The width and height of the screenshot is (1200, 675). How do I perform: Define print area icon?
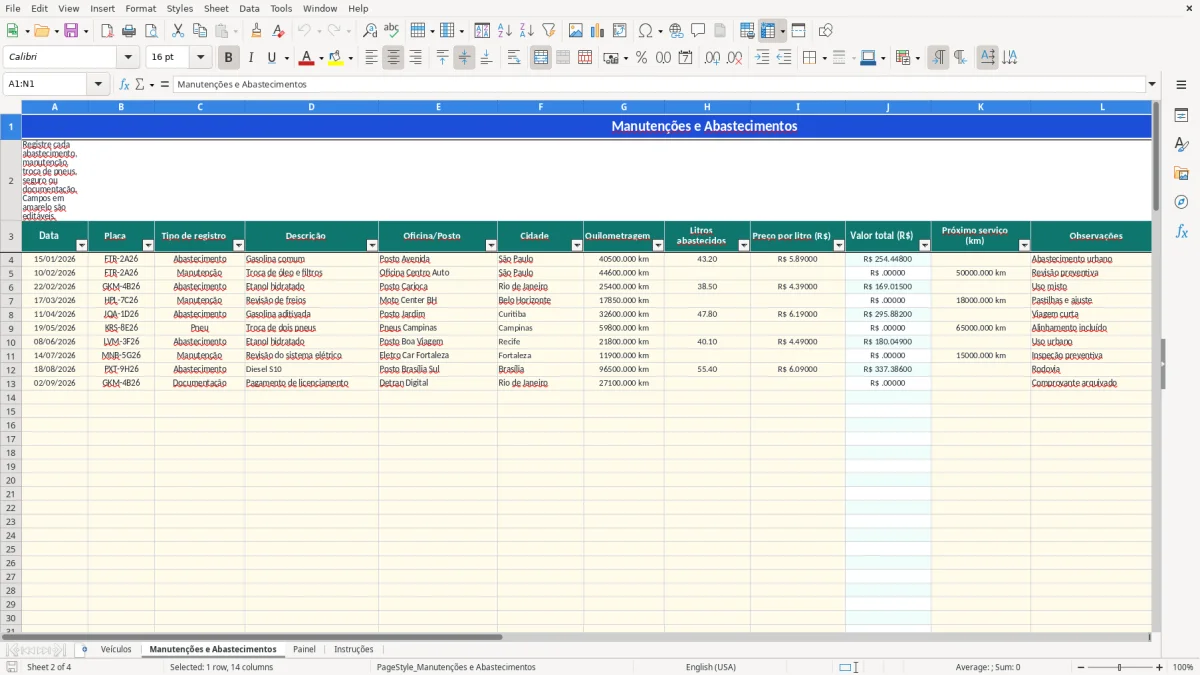pos(747,31)
